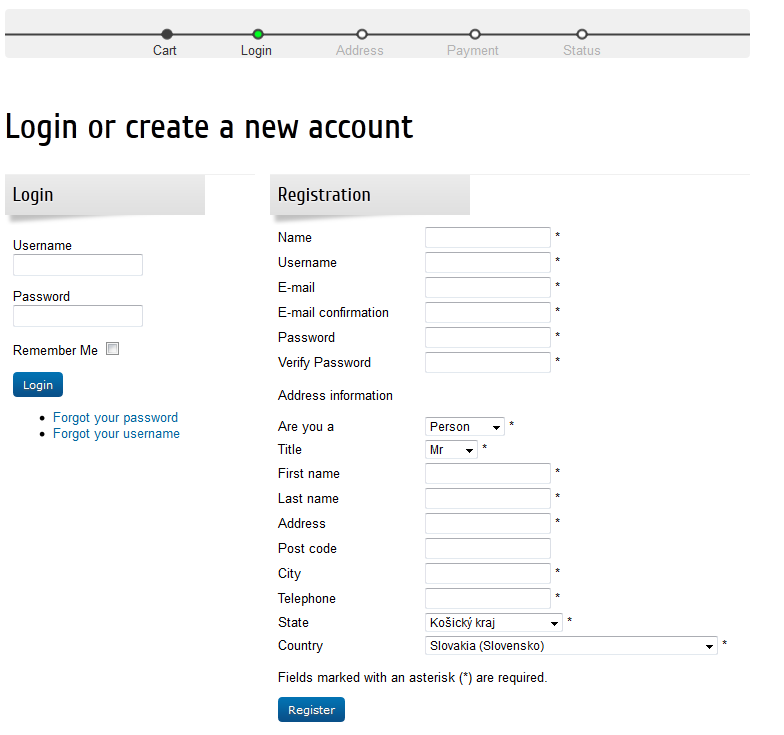Open the Forgot your password link
784x735 pixels.
tap(116, 418)
